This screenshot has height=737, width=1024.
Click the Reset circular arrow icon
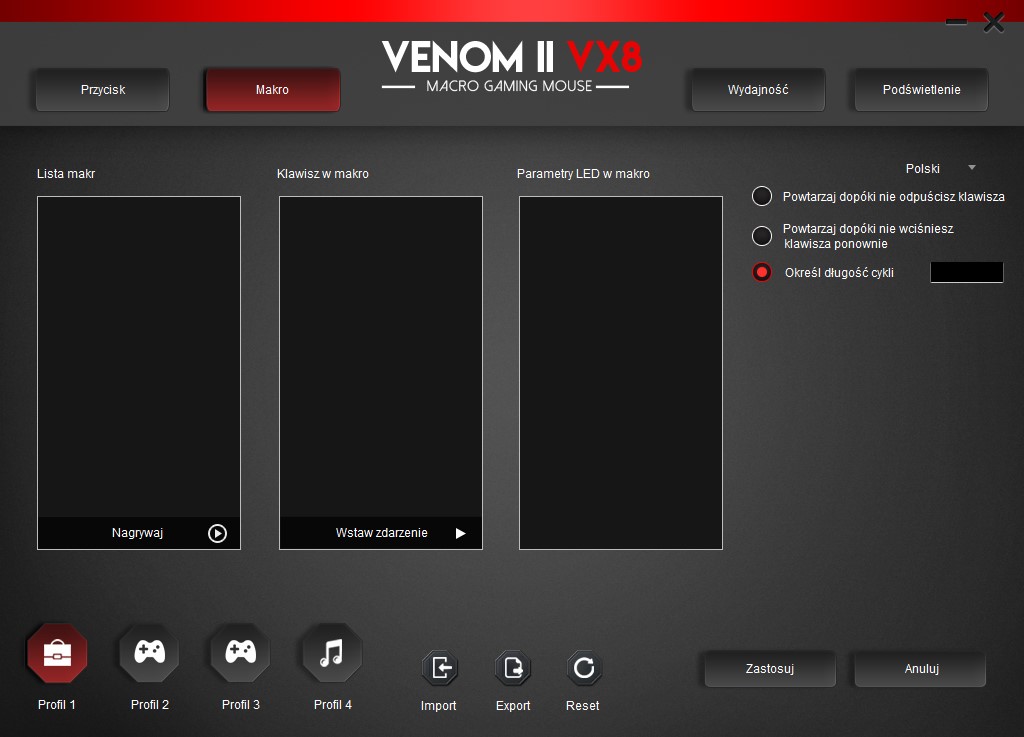(x=584, y=668)
